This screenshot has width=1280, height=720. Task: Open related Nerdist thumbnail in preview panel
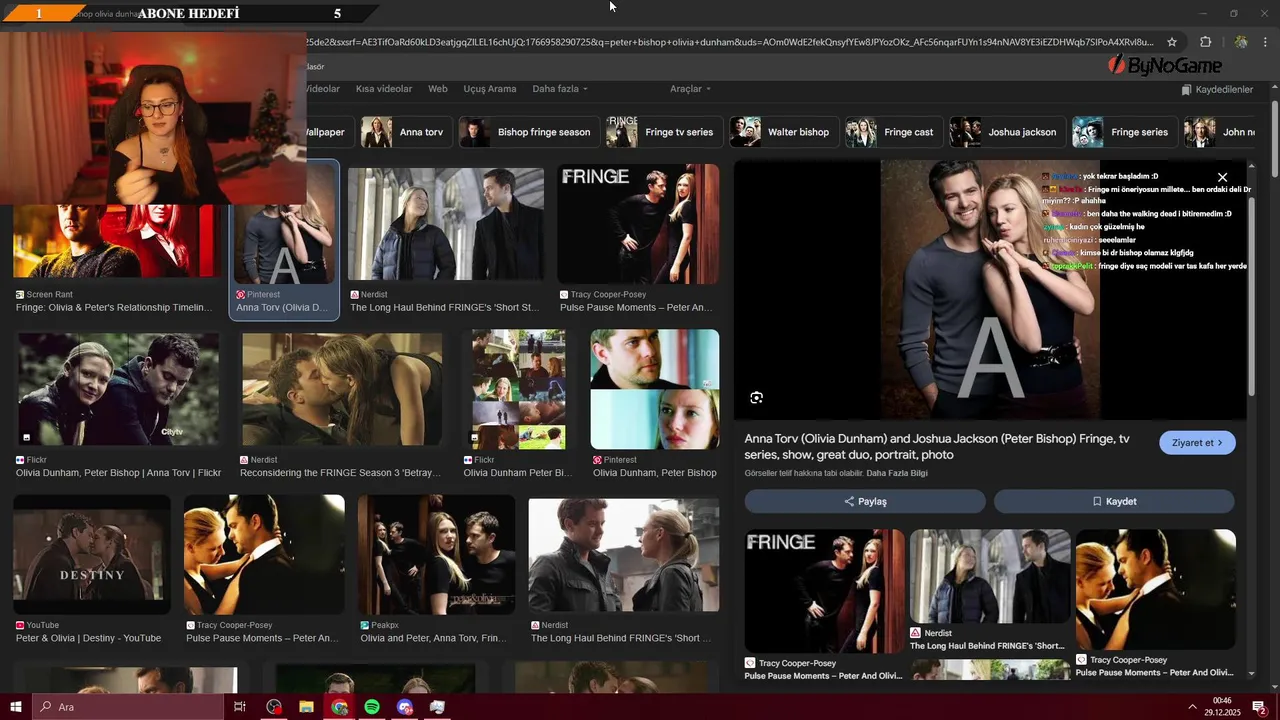point(990,576)
